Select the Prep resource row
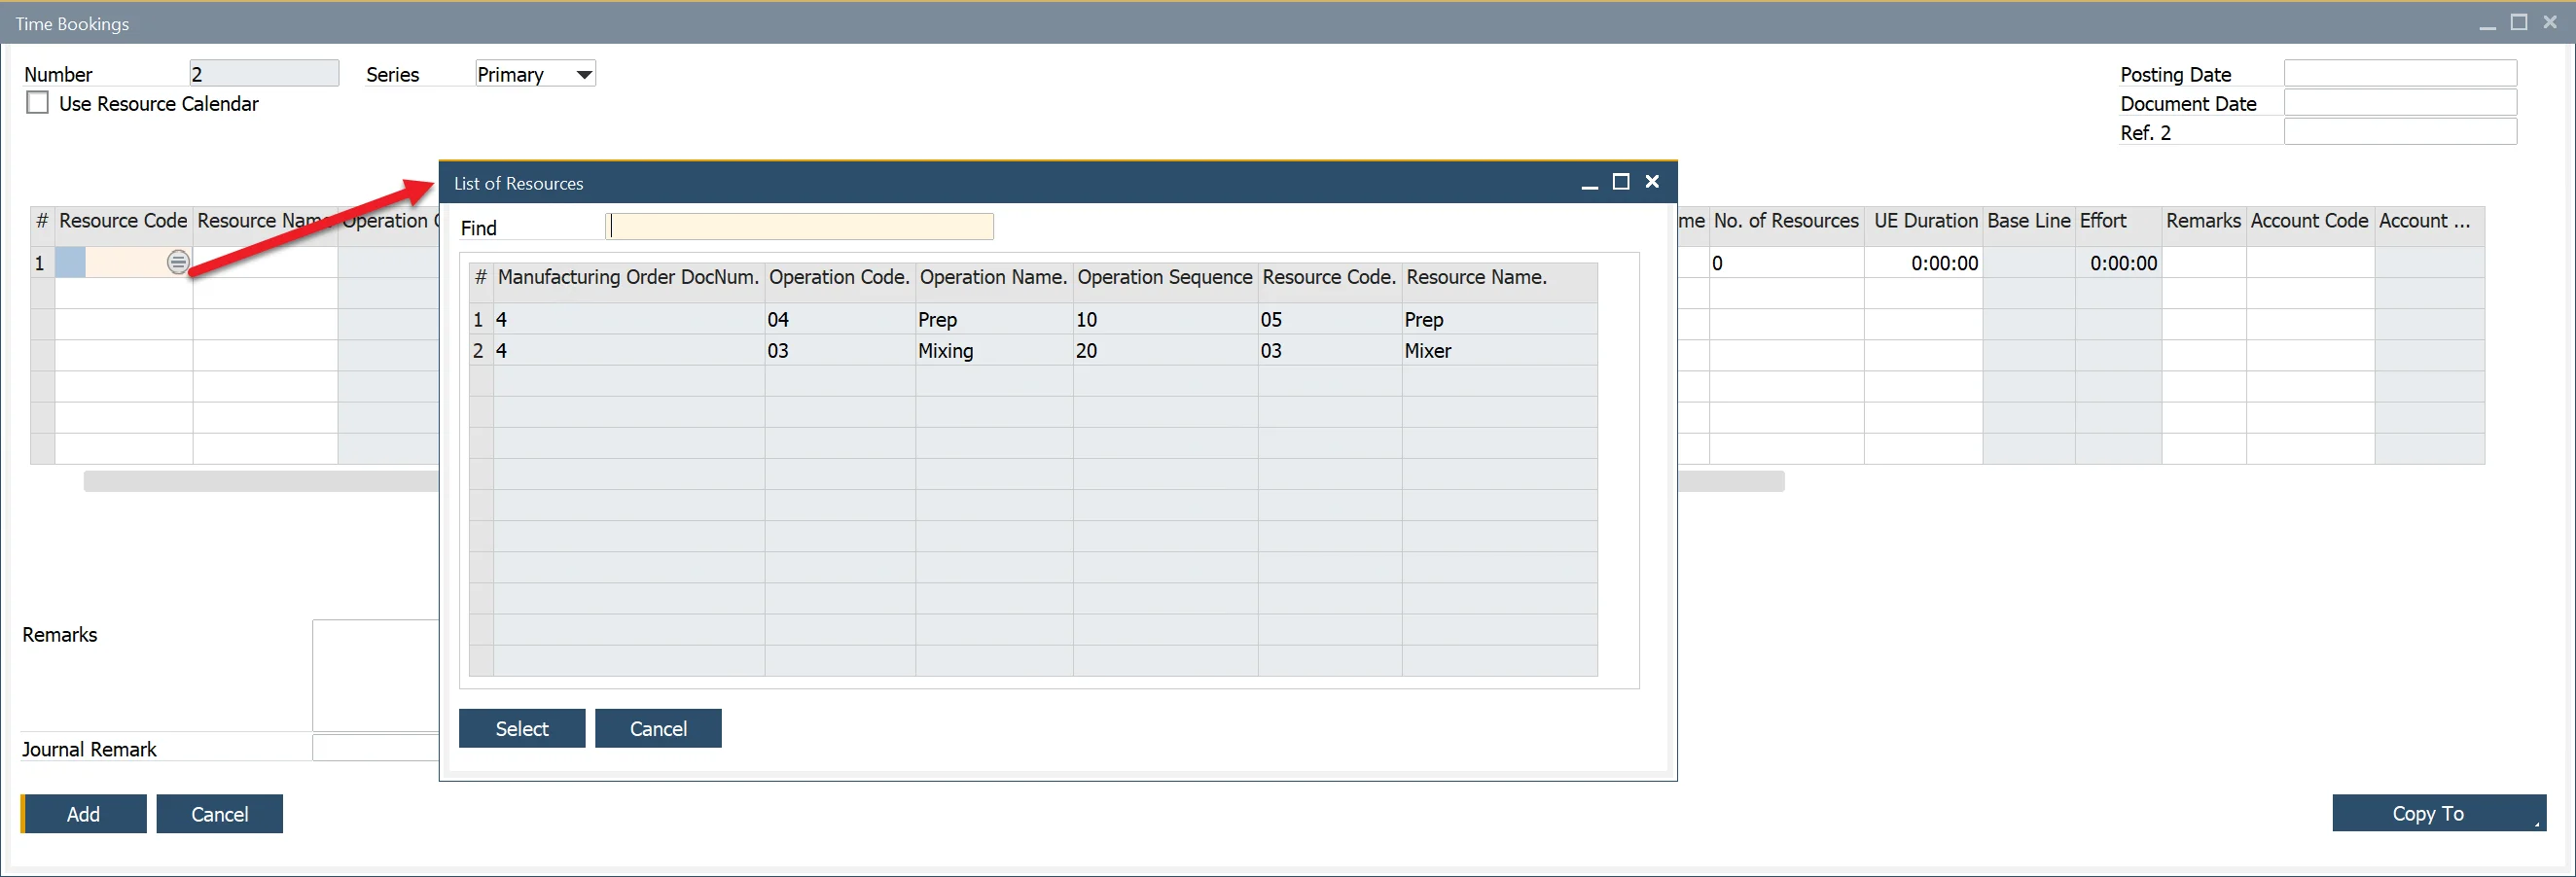 pos(1030,320)
